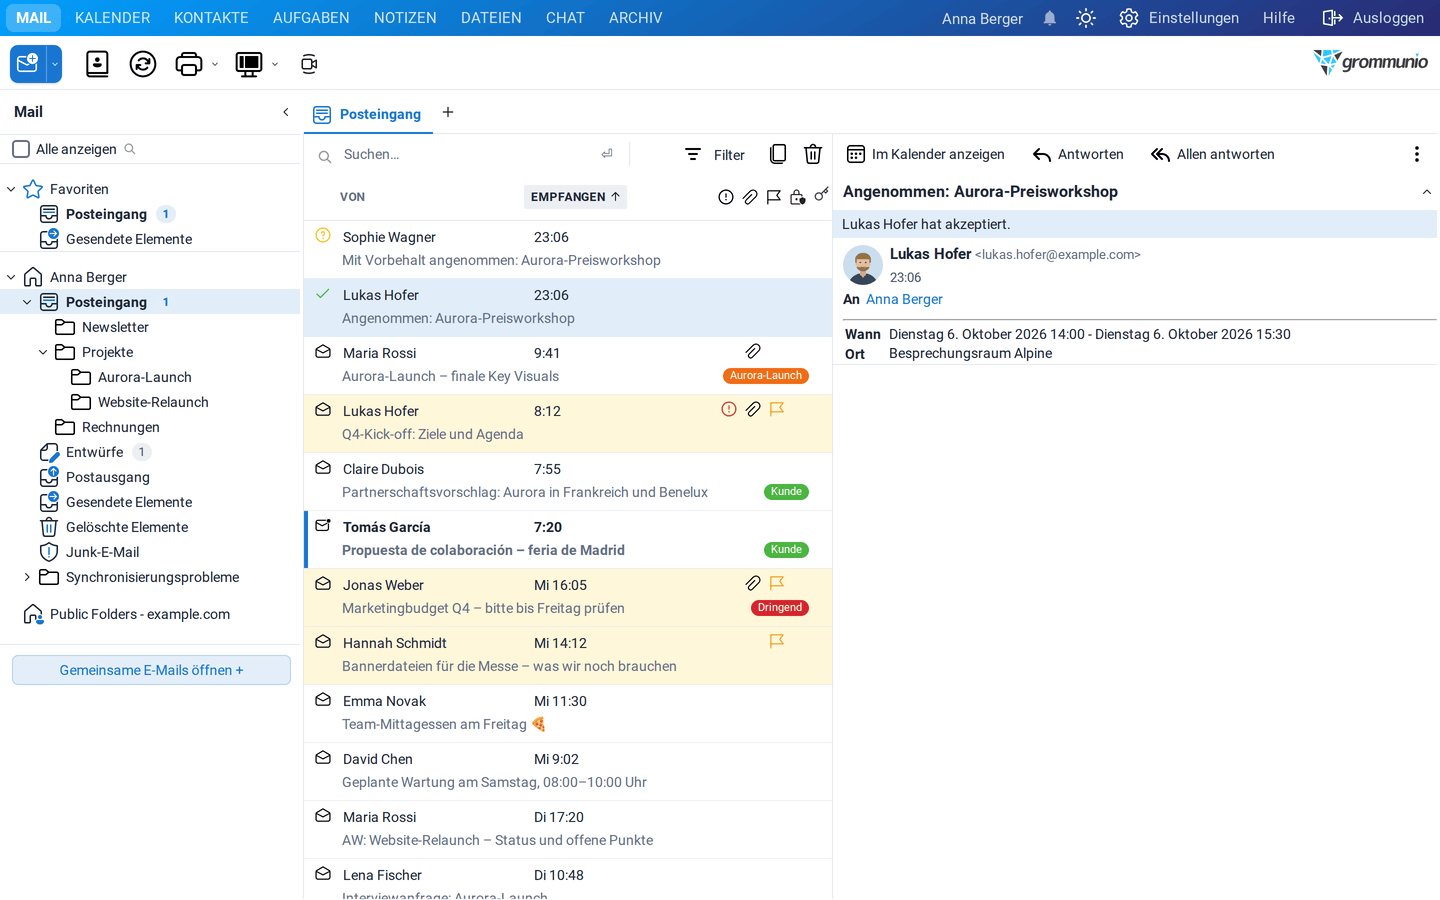Image resolution: width=1440 pixels, height=900 pixels.
Task: Compose a new email with the envelope button
Action: click(28, 64)
